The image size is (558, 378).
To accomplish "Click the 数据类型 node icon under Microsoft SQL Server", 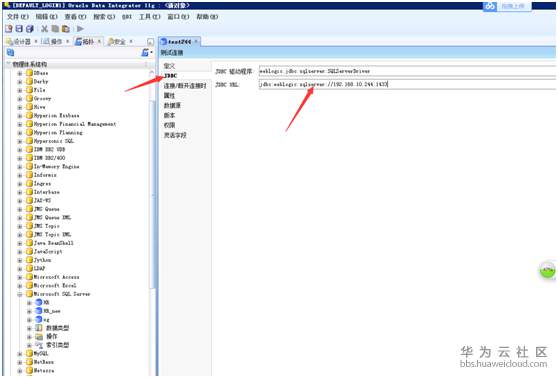I will 39,328.
